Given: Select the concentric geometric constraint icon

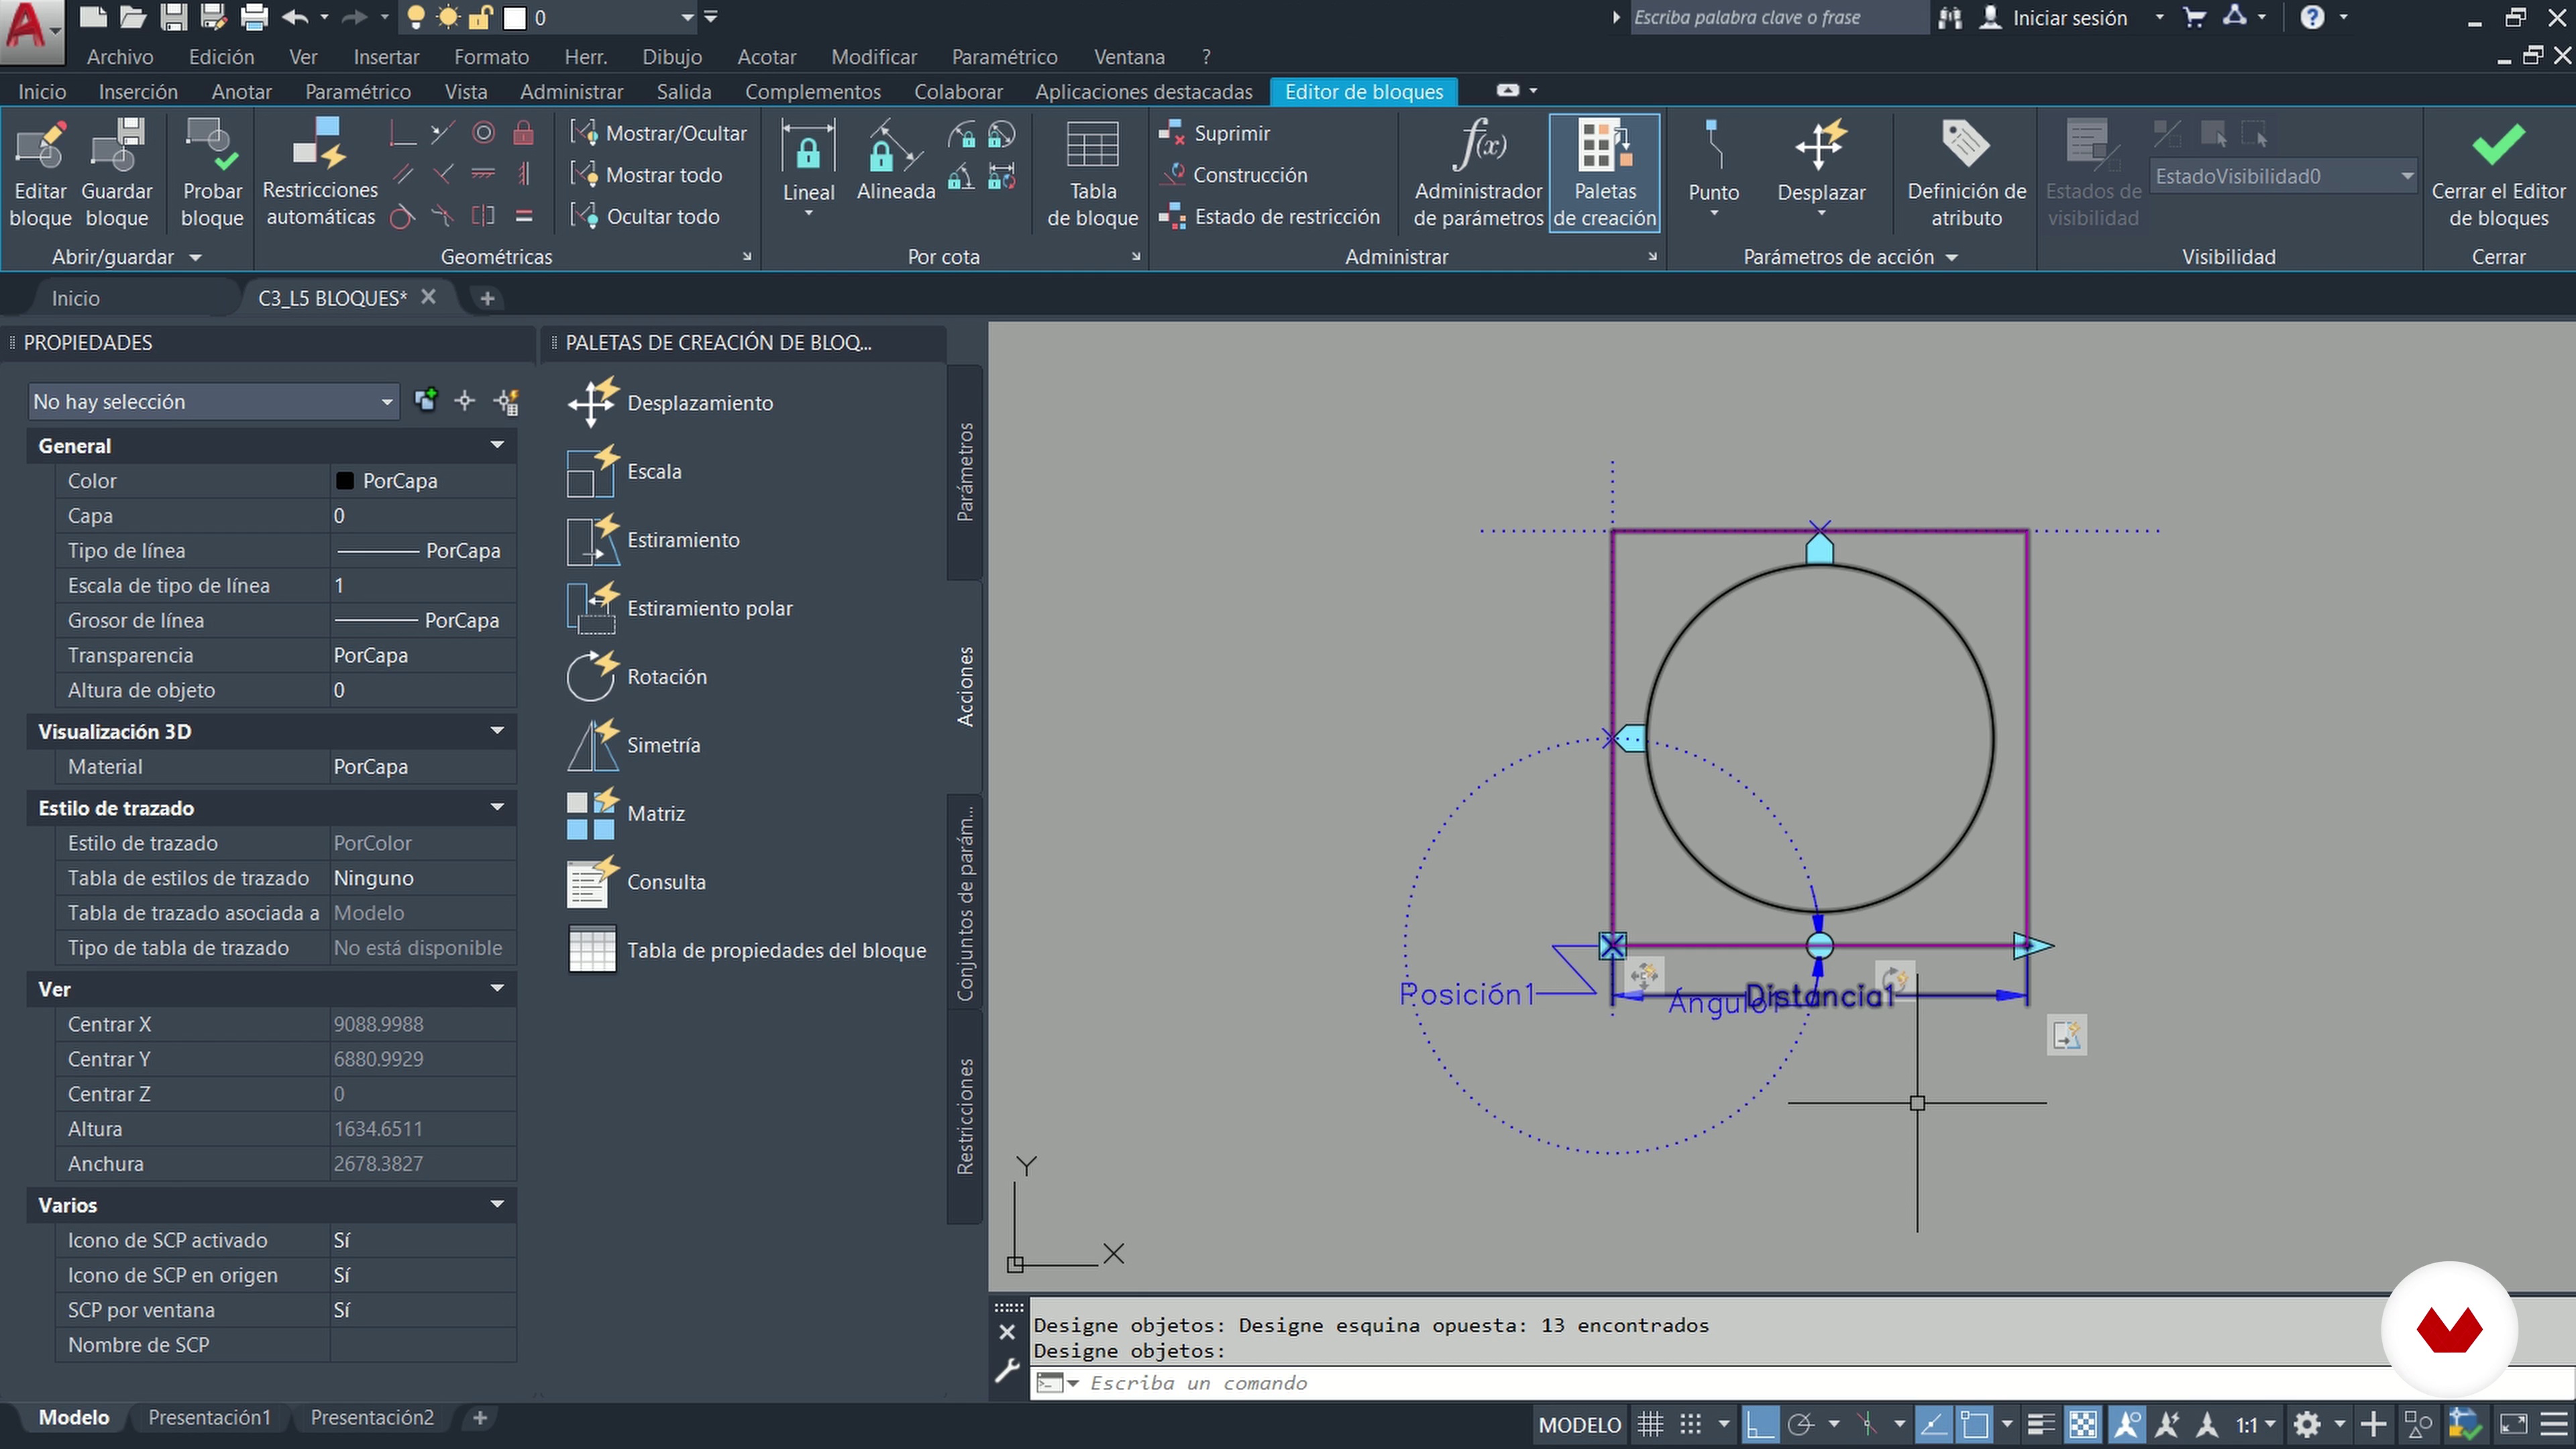Looking at the screenshot, I should point(483,133).
